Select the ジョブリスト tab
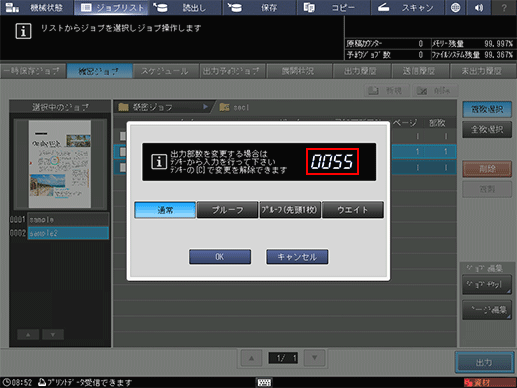The height and width of the screenshot is (388, 517). pos(111,7)
